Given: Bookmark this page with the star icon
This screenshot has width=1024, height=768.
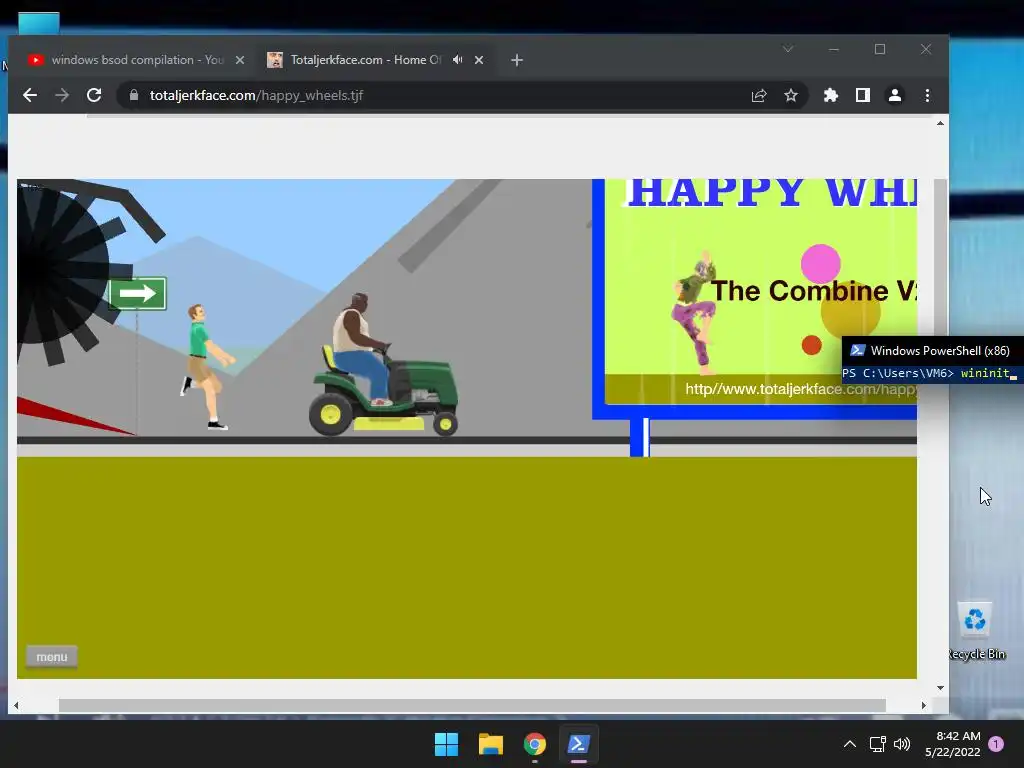Looking at the screenshot, I should [791, 95].
